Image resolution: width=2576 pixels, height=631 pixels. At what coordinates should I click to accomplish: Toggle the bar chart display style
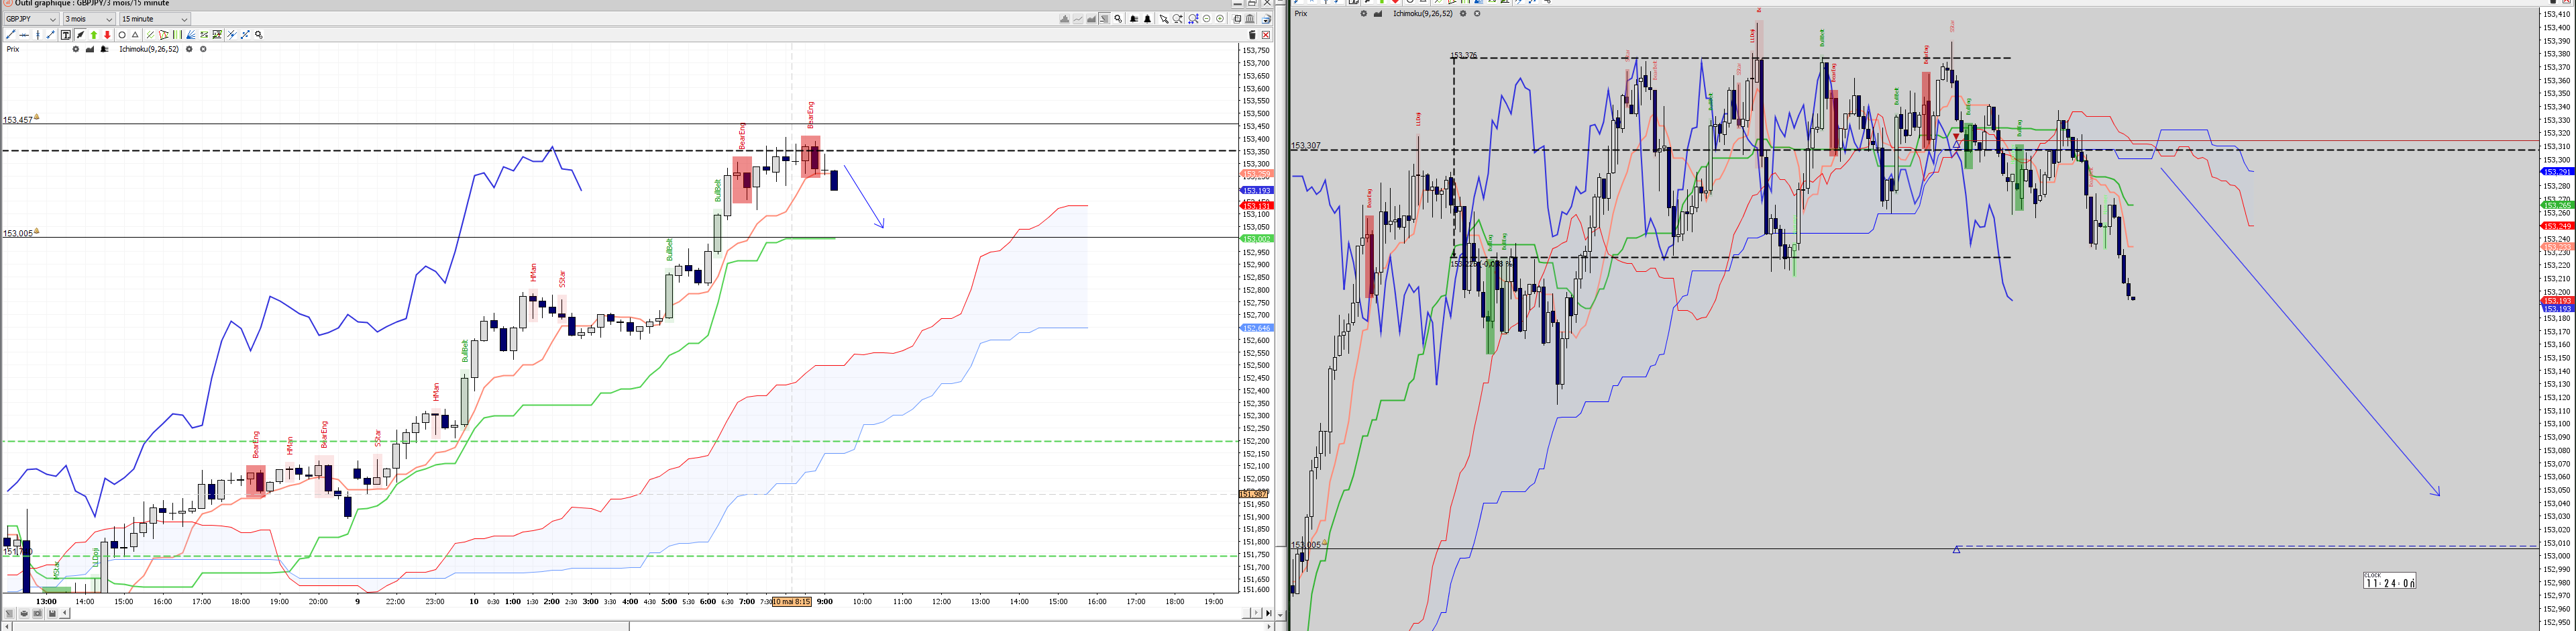click(1065, 19)
